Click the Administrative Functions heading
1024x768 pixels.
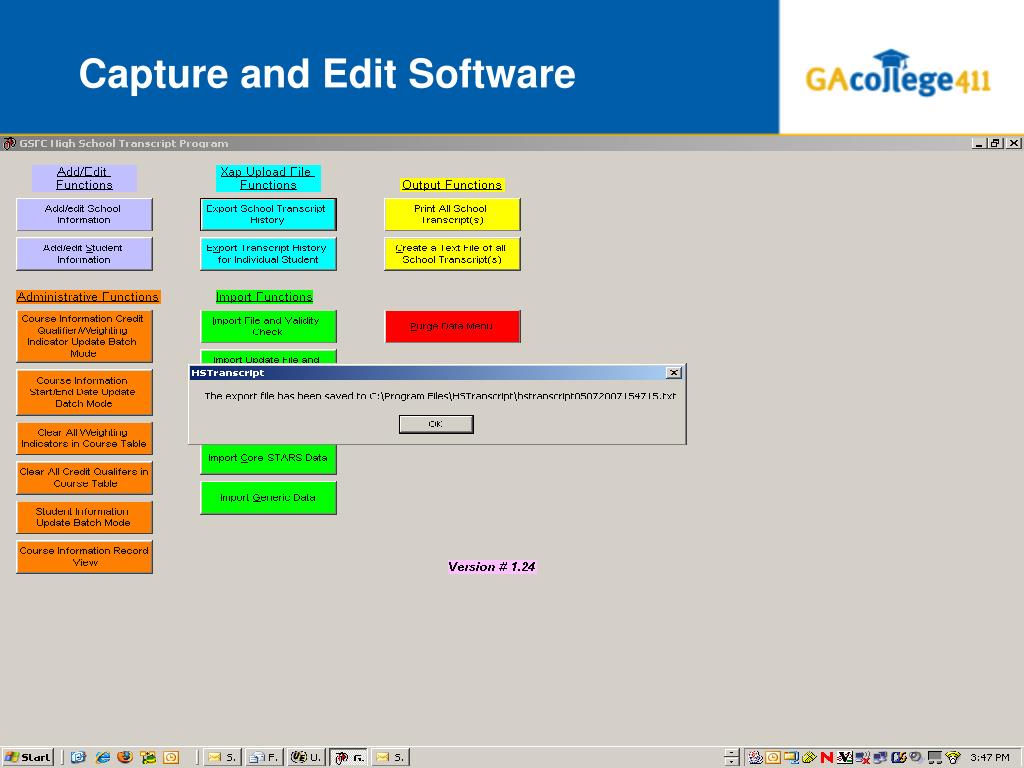click(88, 296)
